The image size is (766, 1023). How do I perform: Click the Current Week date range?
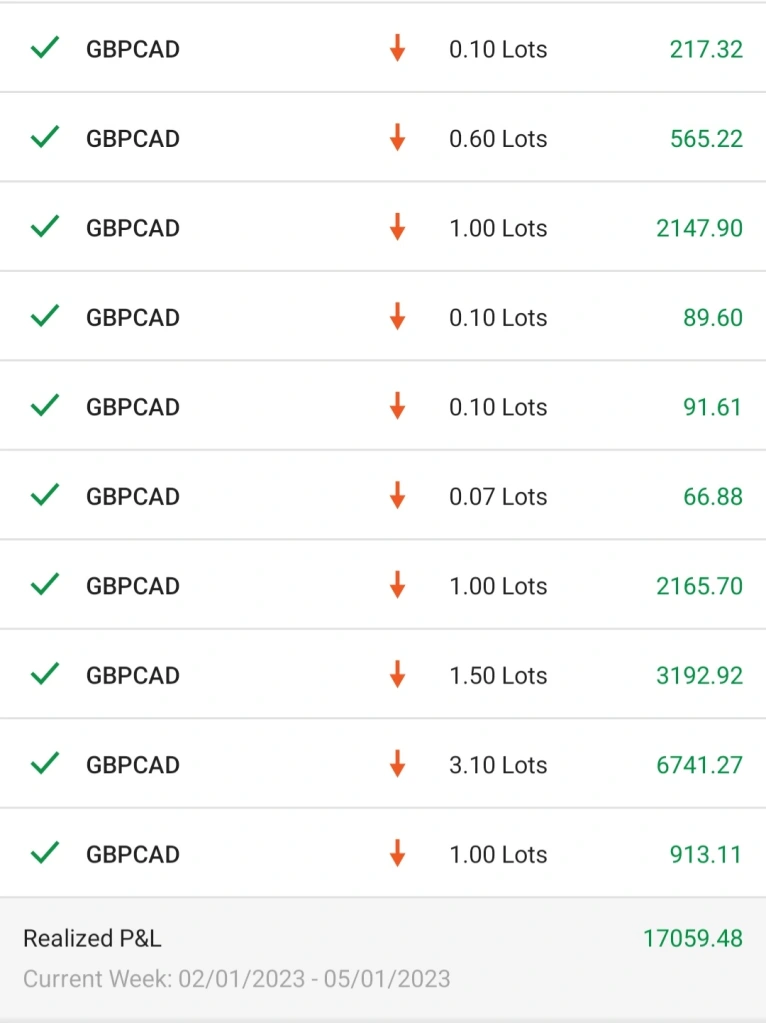tap(237, 979)
